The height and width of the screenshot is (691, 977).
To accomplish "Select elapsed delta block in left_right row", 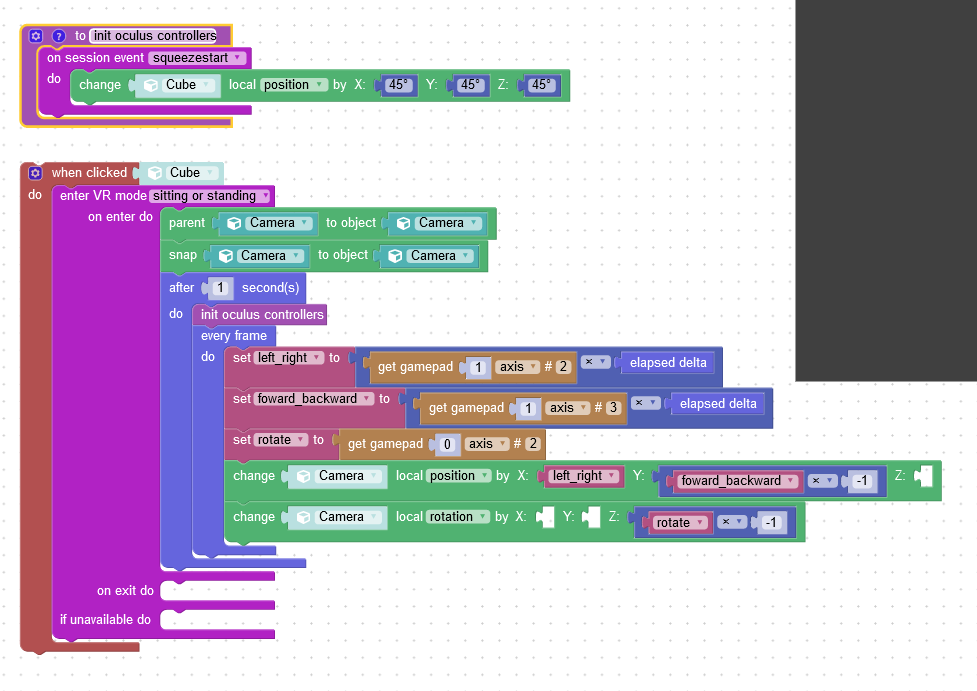I will coord(668,363).
